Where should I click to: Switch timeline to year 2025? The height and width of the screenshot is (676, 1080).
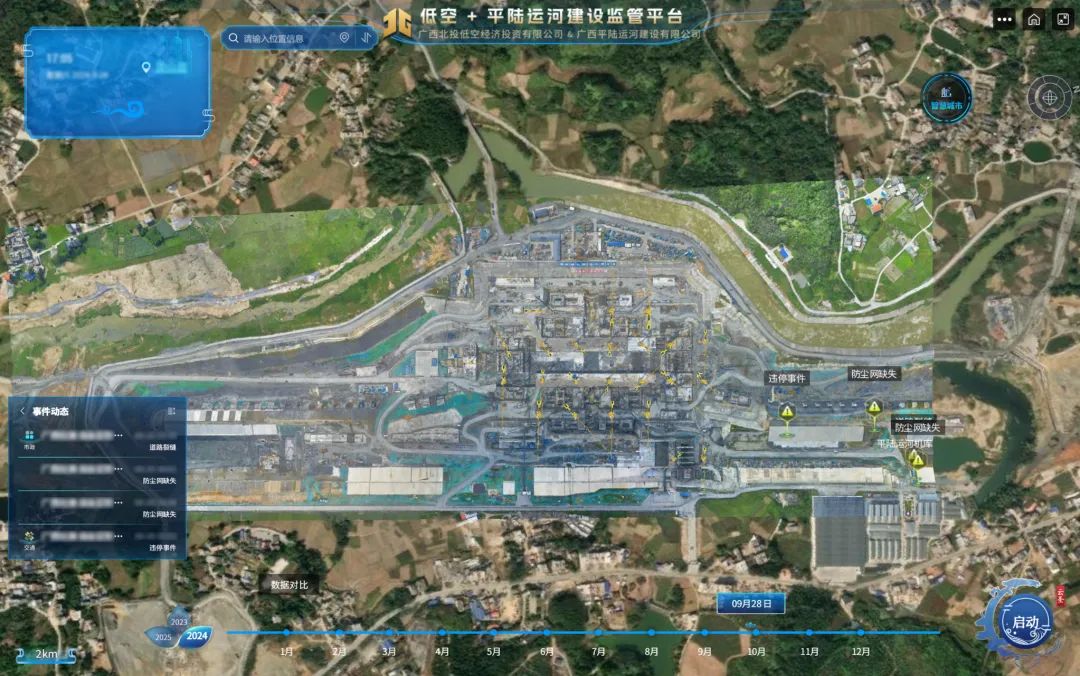tap(162, 637)
